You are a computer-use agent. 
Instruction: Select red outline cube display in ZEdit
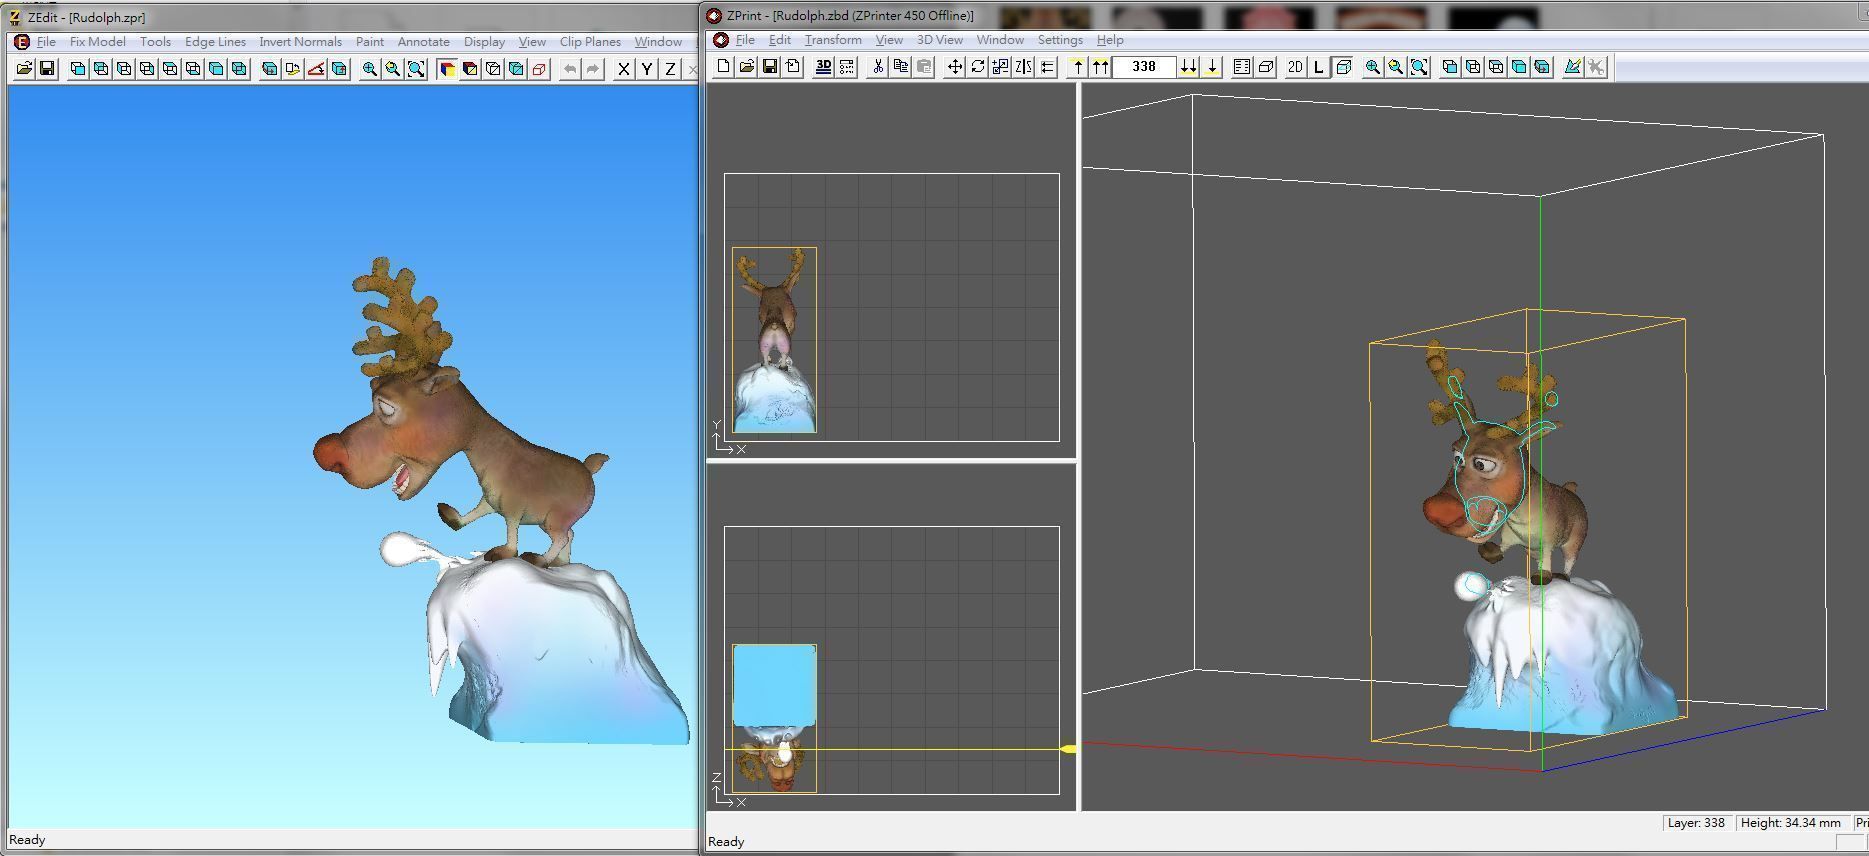539,68
